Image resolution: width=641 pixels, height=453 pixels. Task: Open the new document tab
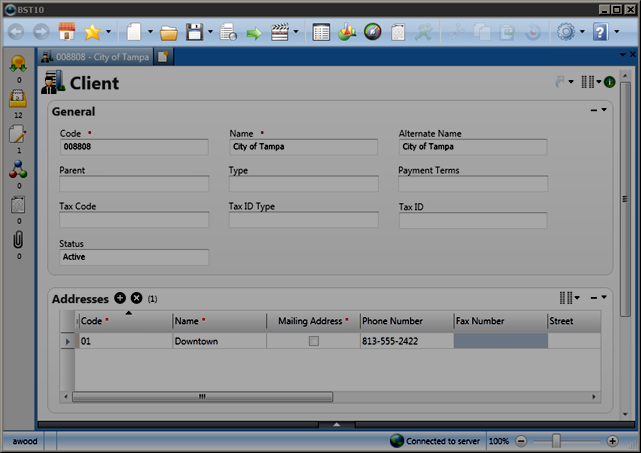click(162, 57)
